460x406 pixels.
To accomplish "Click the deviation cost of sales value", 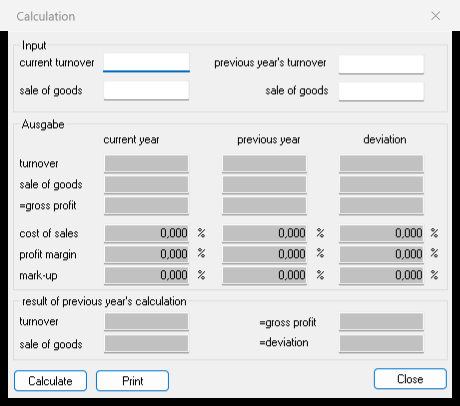I will click(x=381, y=233).
